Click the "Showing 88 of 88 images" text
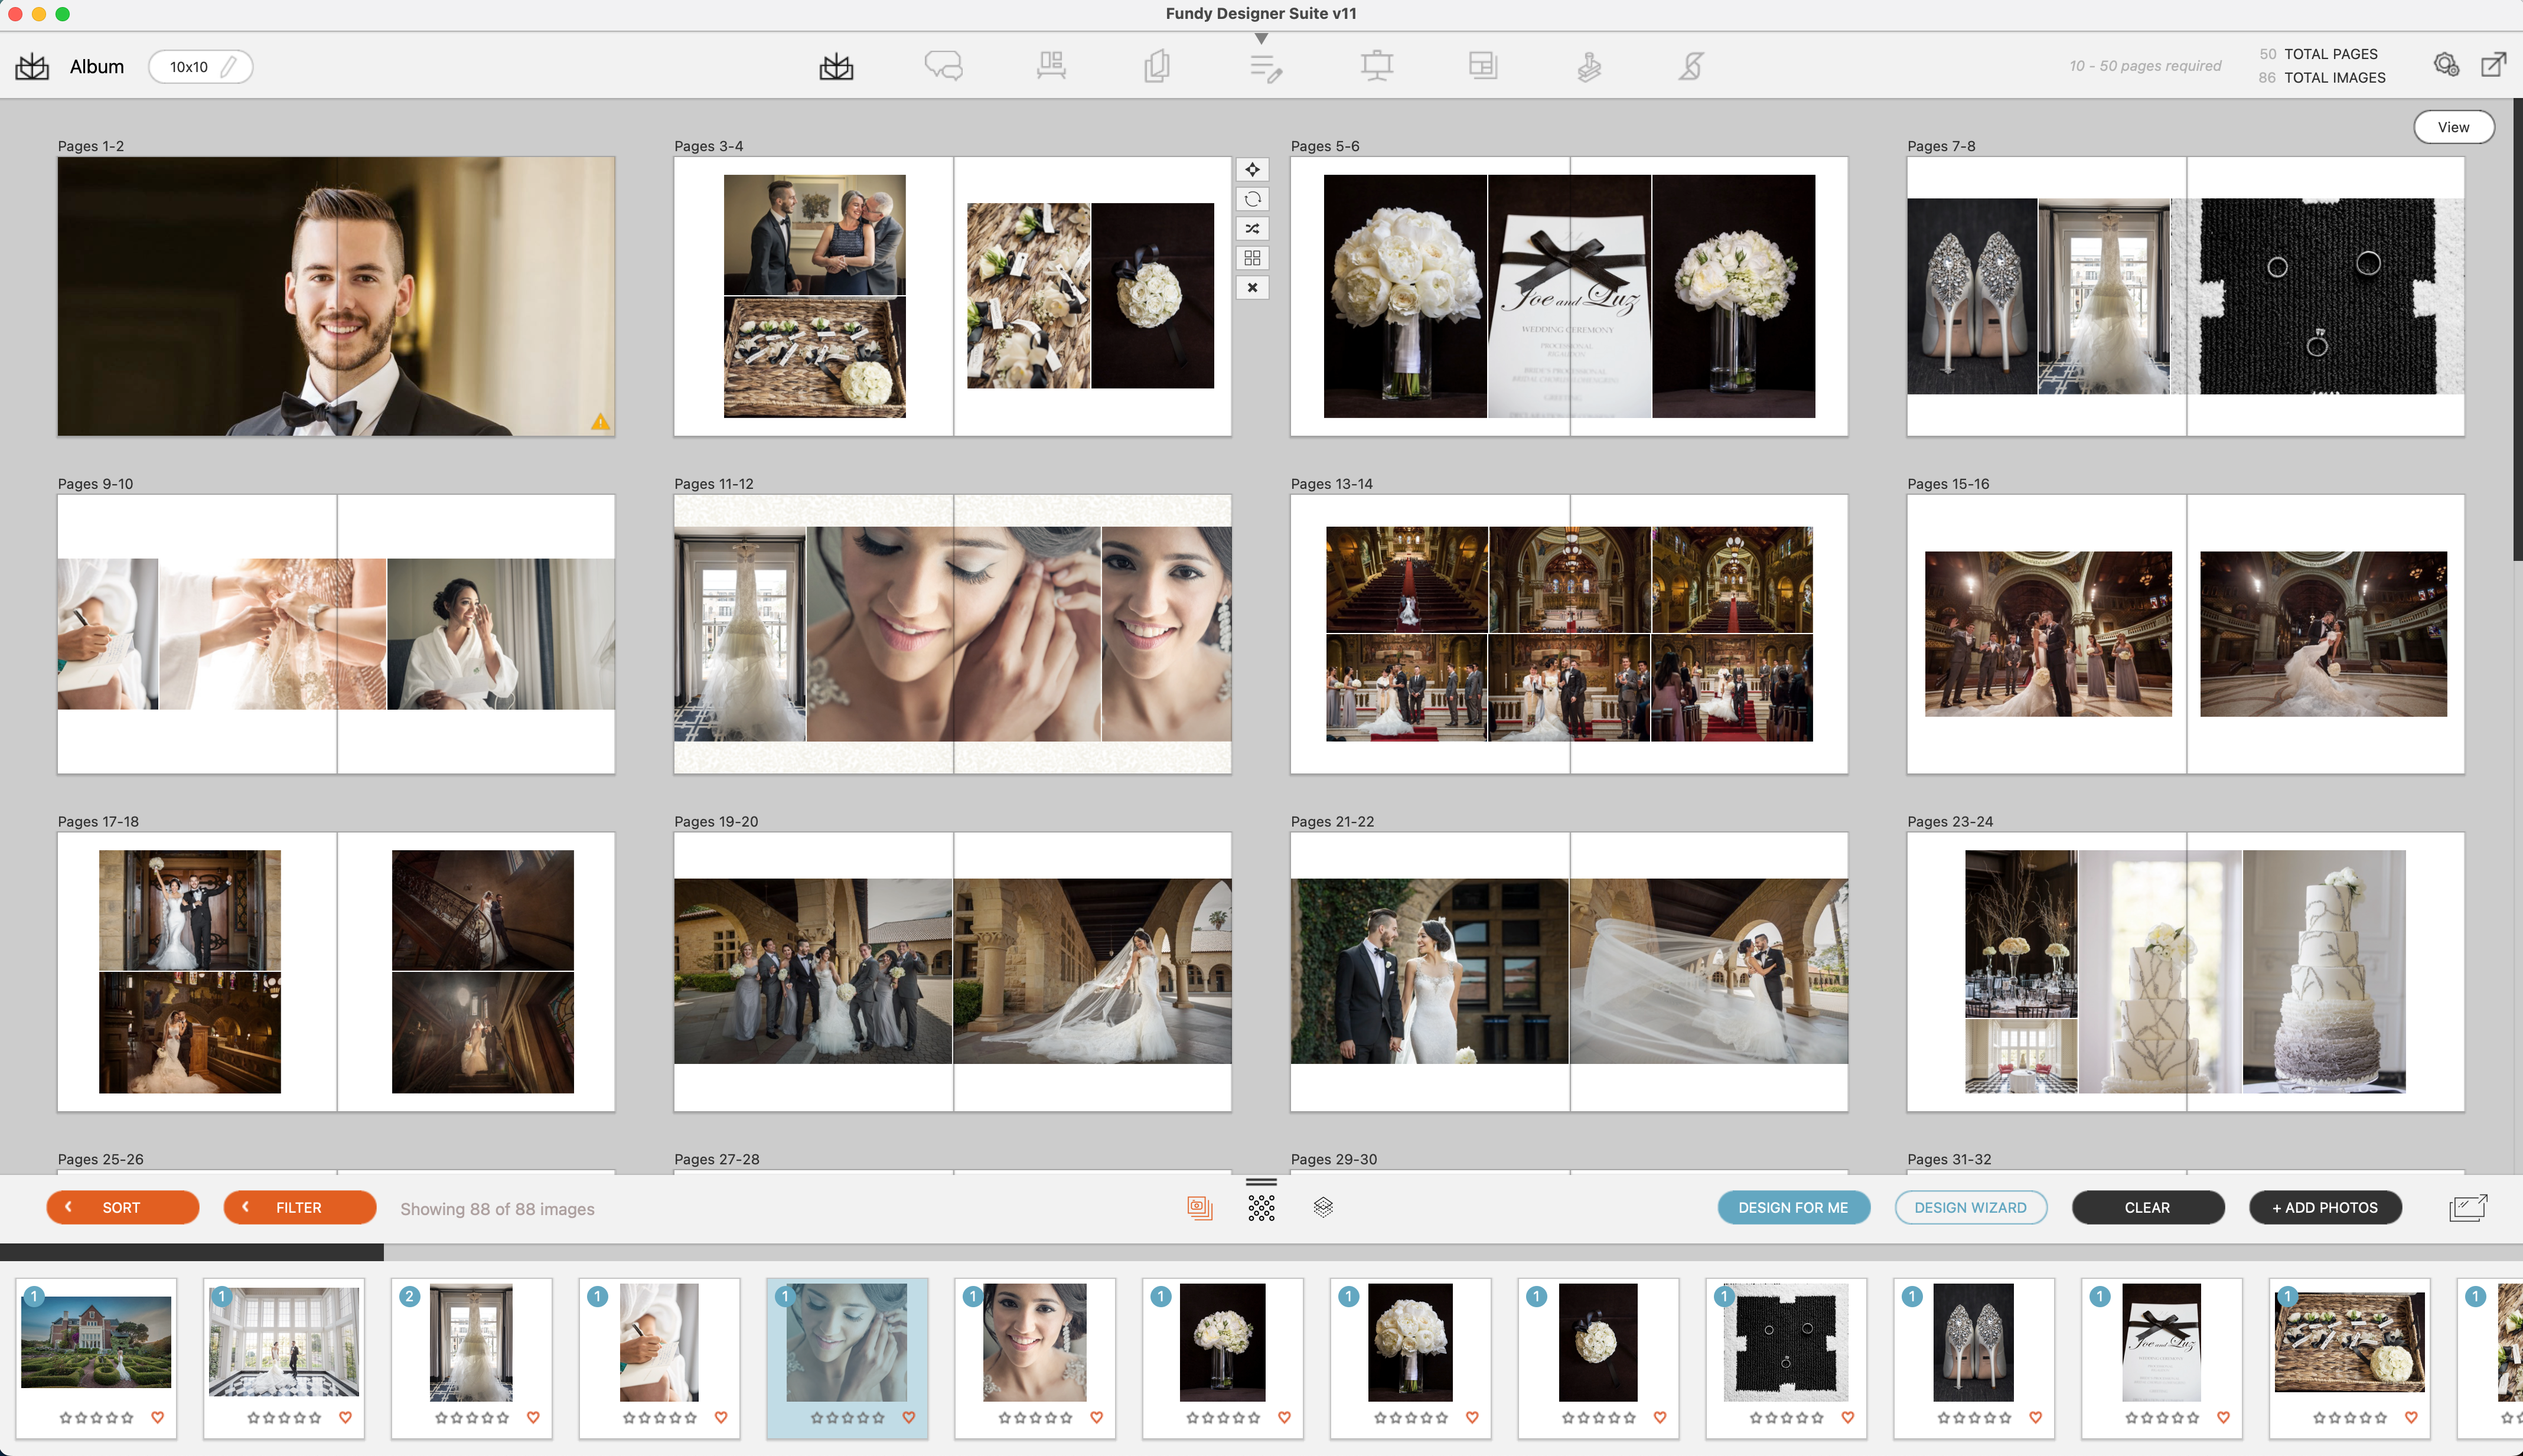Viewport: 2523px width, 1456px height. click(497, 1209)
